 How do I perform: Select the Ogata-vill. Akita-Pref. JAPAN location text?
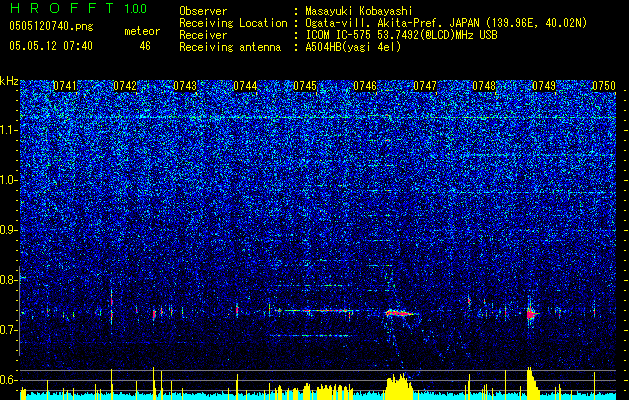(446, 23)
